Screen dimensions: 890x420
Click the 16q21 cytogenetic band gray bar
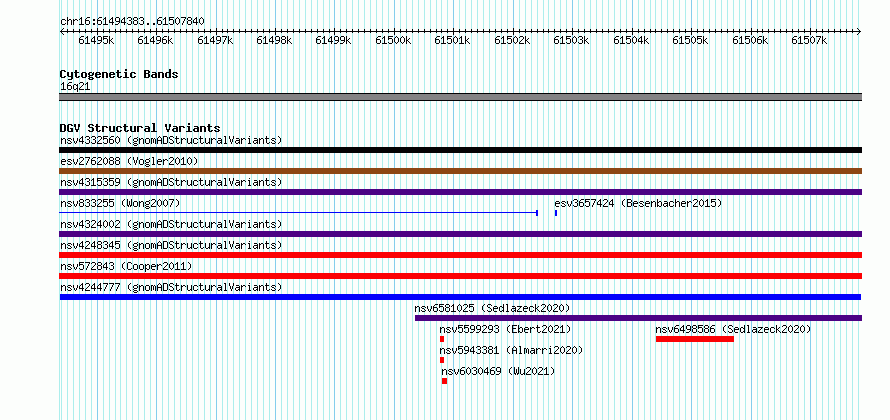click(461, 97)
